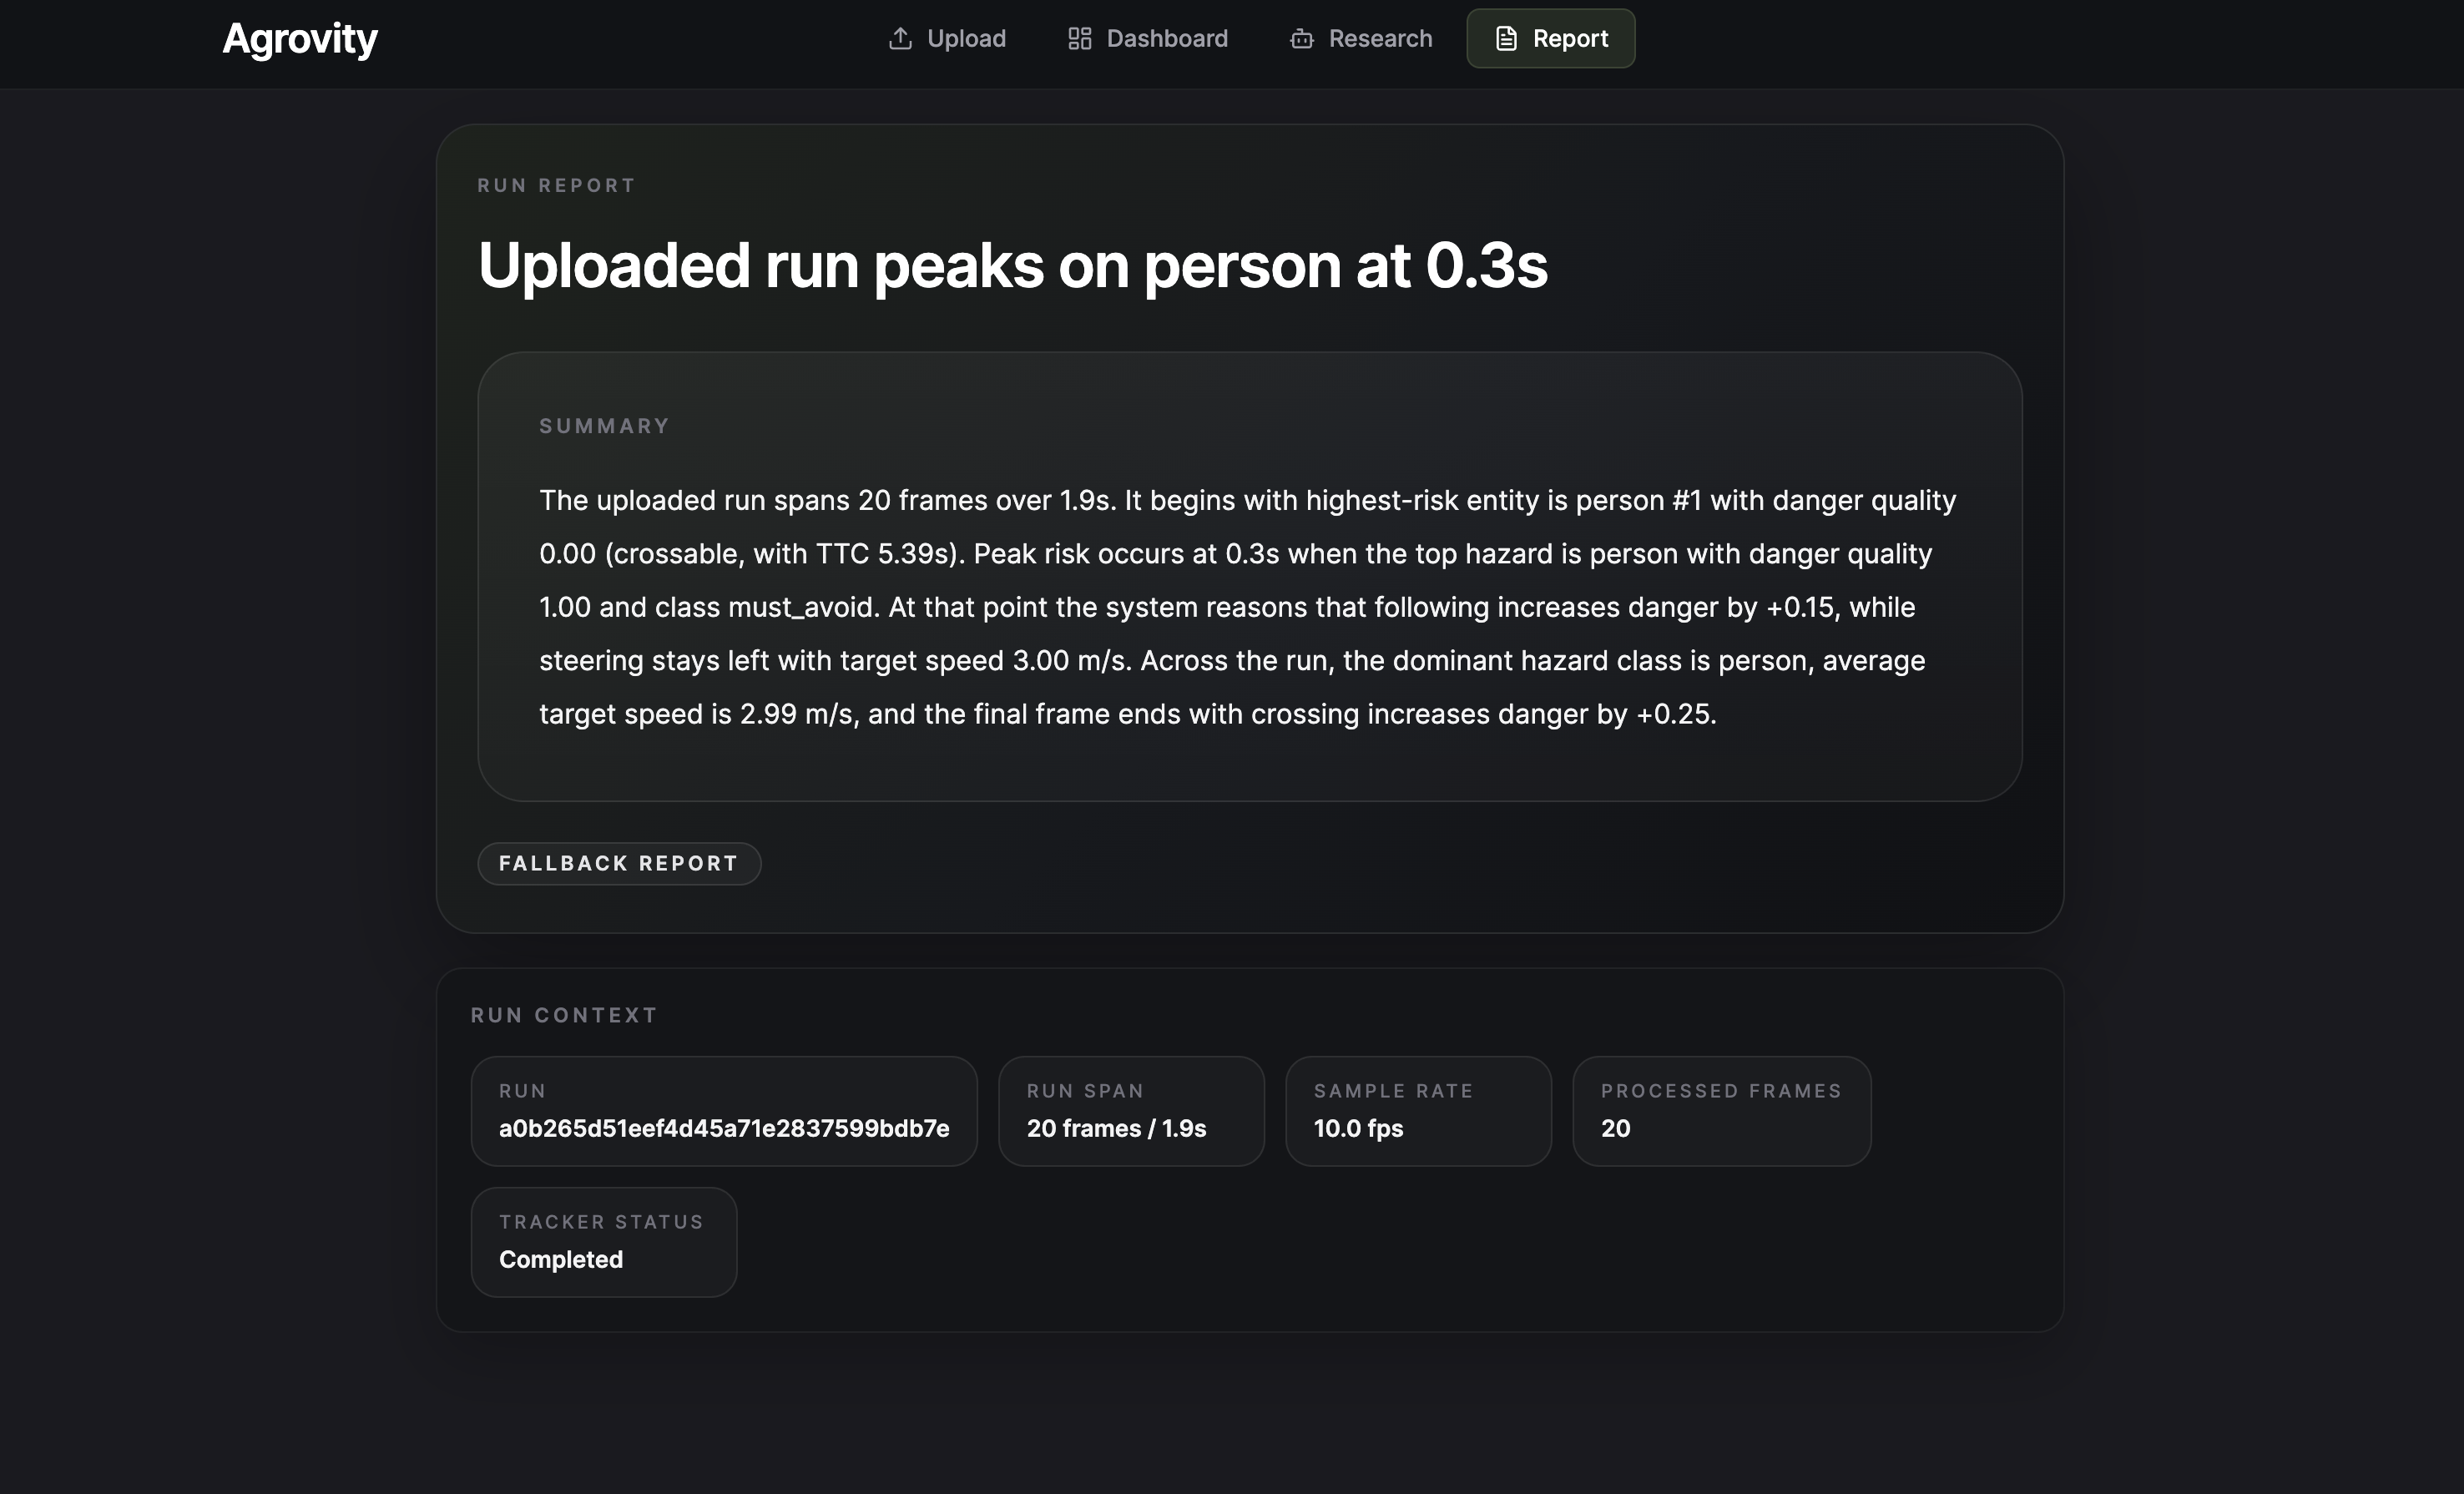Viewport: 2464px width, 1494px height.
Task: Click the Run Report label
Action: point(556,185)
